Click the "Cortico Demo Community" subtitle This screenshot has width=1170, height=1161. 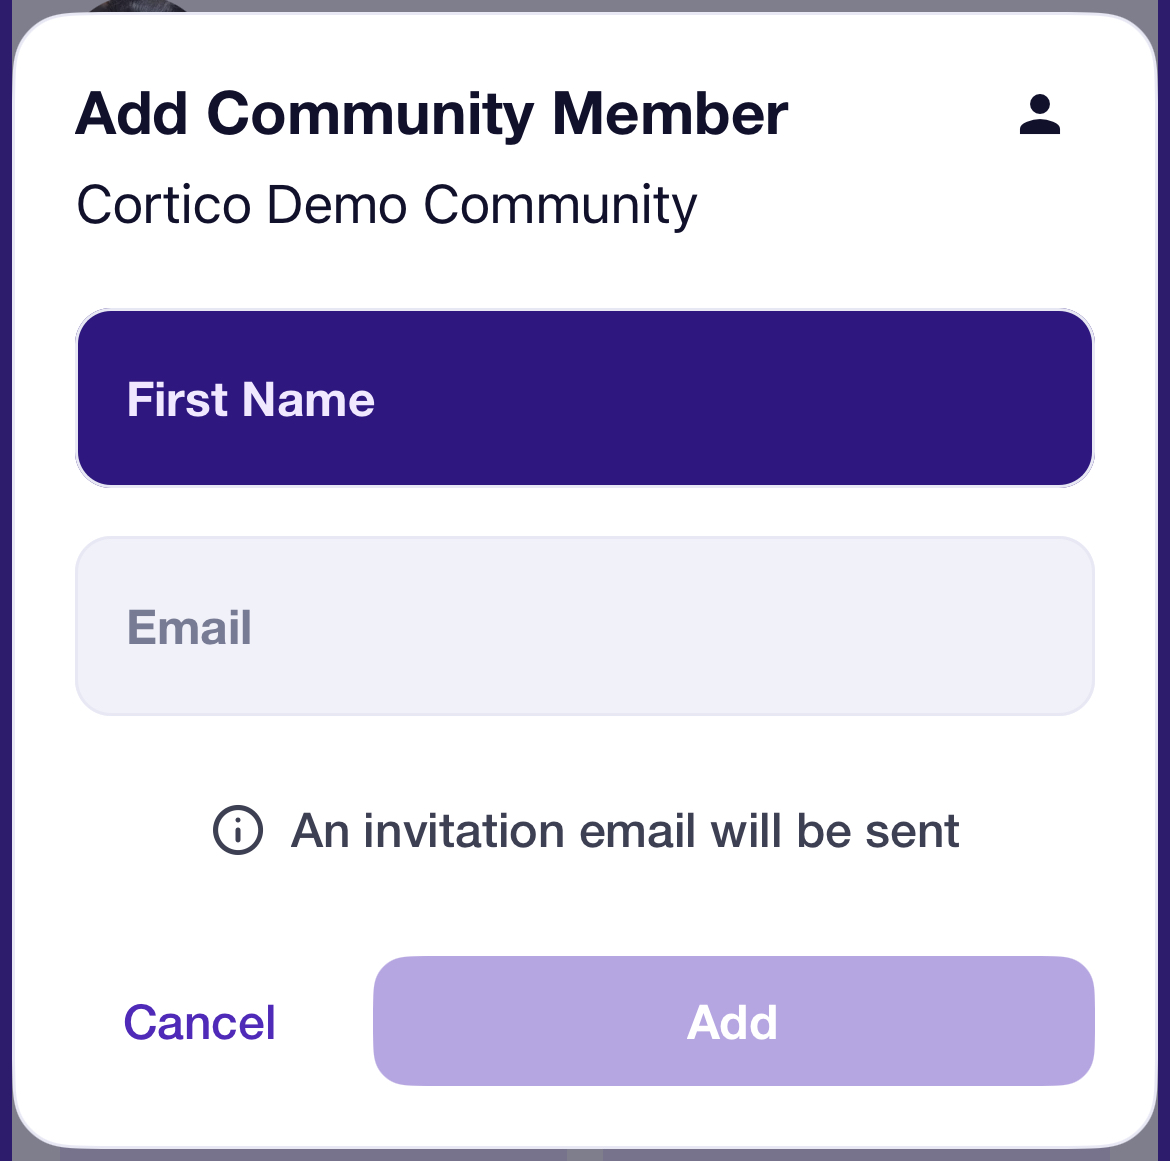(387, 205)
